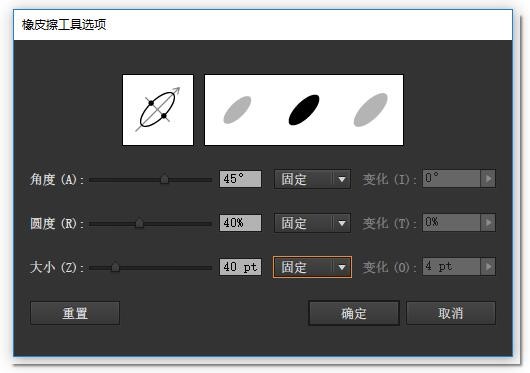Click the angle direction arrow in the ellipse preview

(x=176, y=91)
